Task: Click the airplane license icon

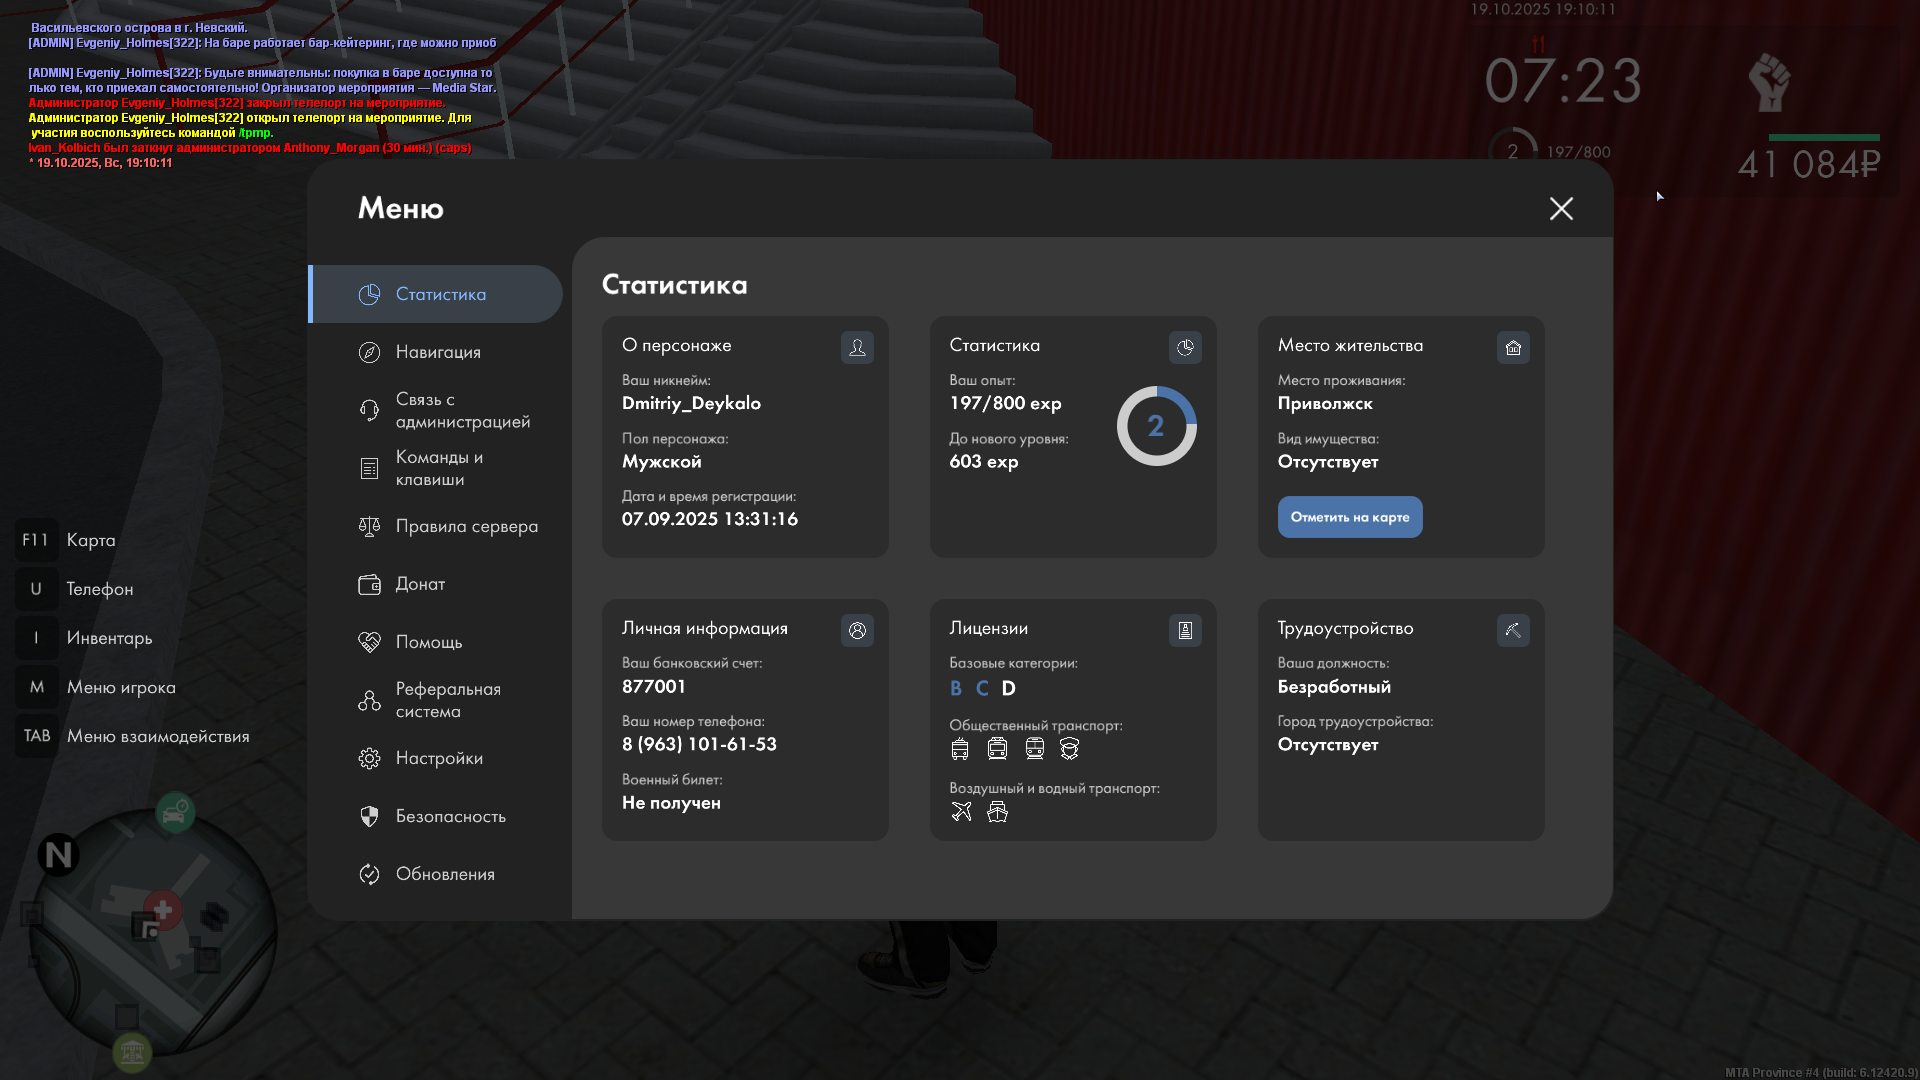Action: point(961,811)
